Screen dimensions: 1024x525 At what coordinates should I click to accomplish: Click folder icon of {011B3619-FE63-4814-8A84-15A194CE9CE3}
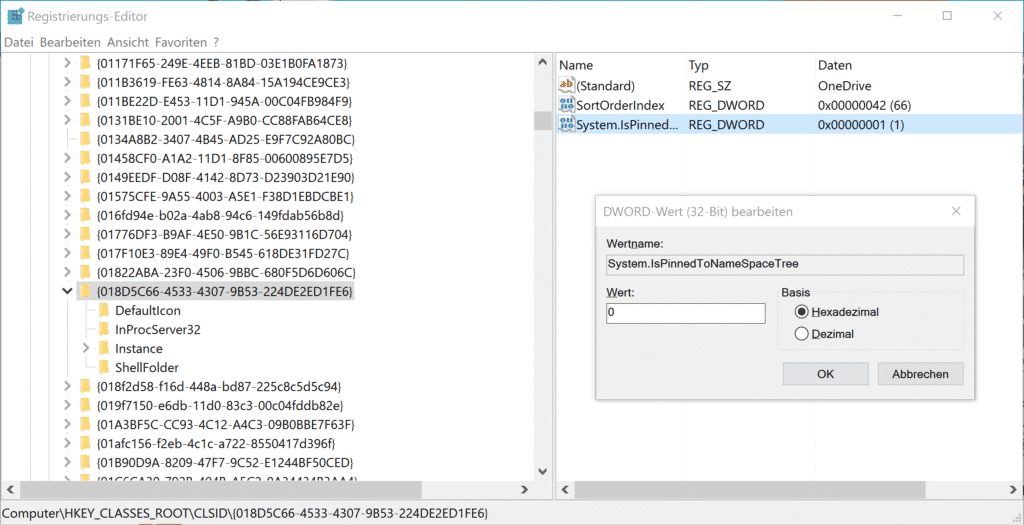pyautogui.click(x=85, y=82)
